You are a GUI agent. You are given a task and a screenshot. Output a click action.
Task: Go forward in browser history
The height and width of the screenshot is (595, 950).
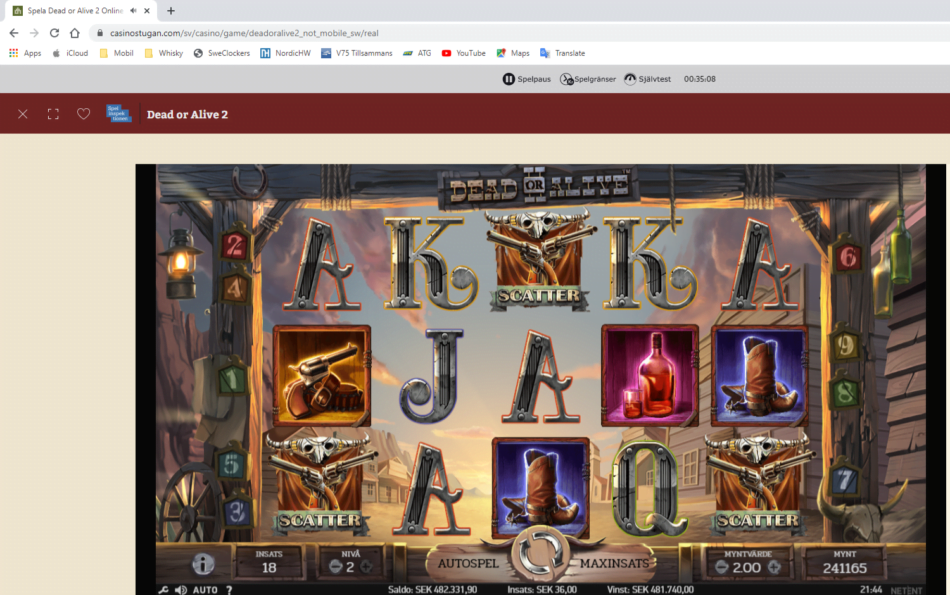point(34,33)
